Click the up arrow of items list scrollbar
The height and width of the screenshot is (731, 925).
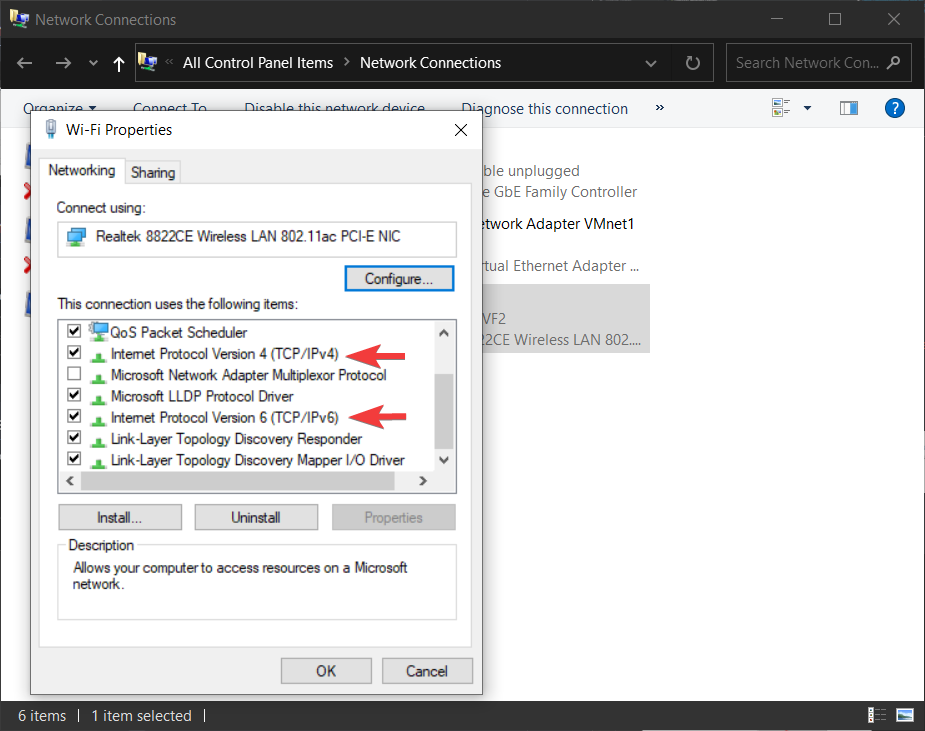(x=444, y=333)
